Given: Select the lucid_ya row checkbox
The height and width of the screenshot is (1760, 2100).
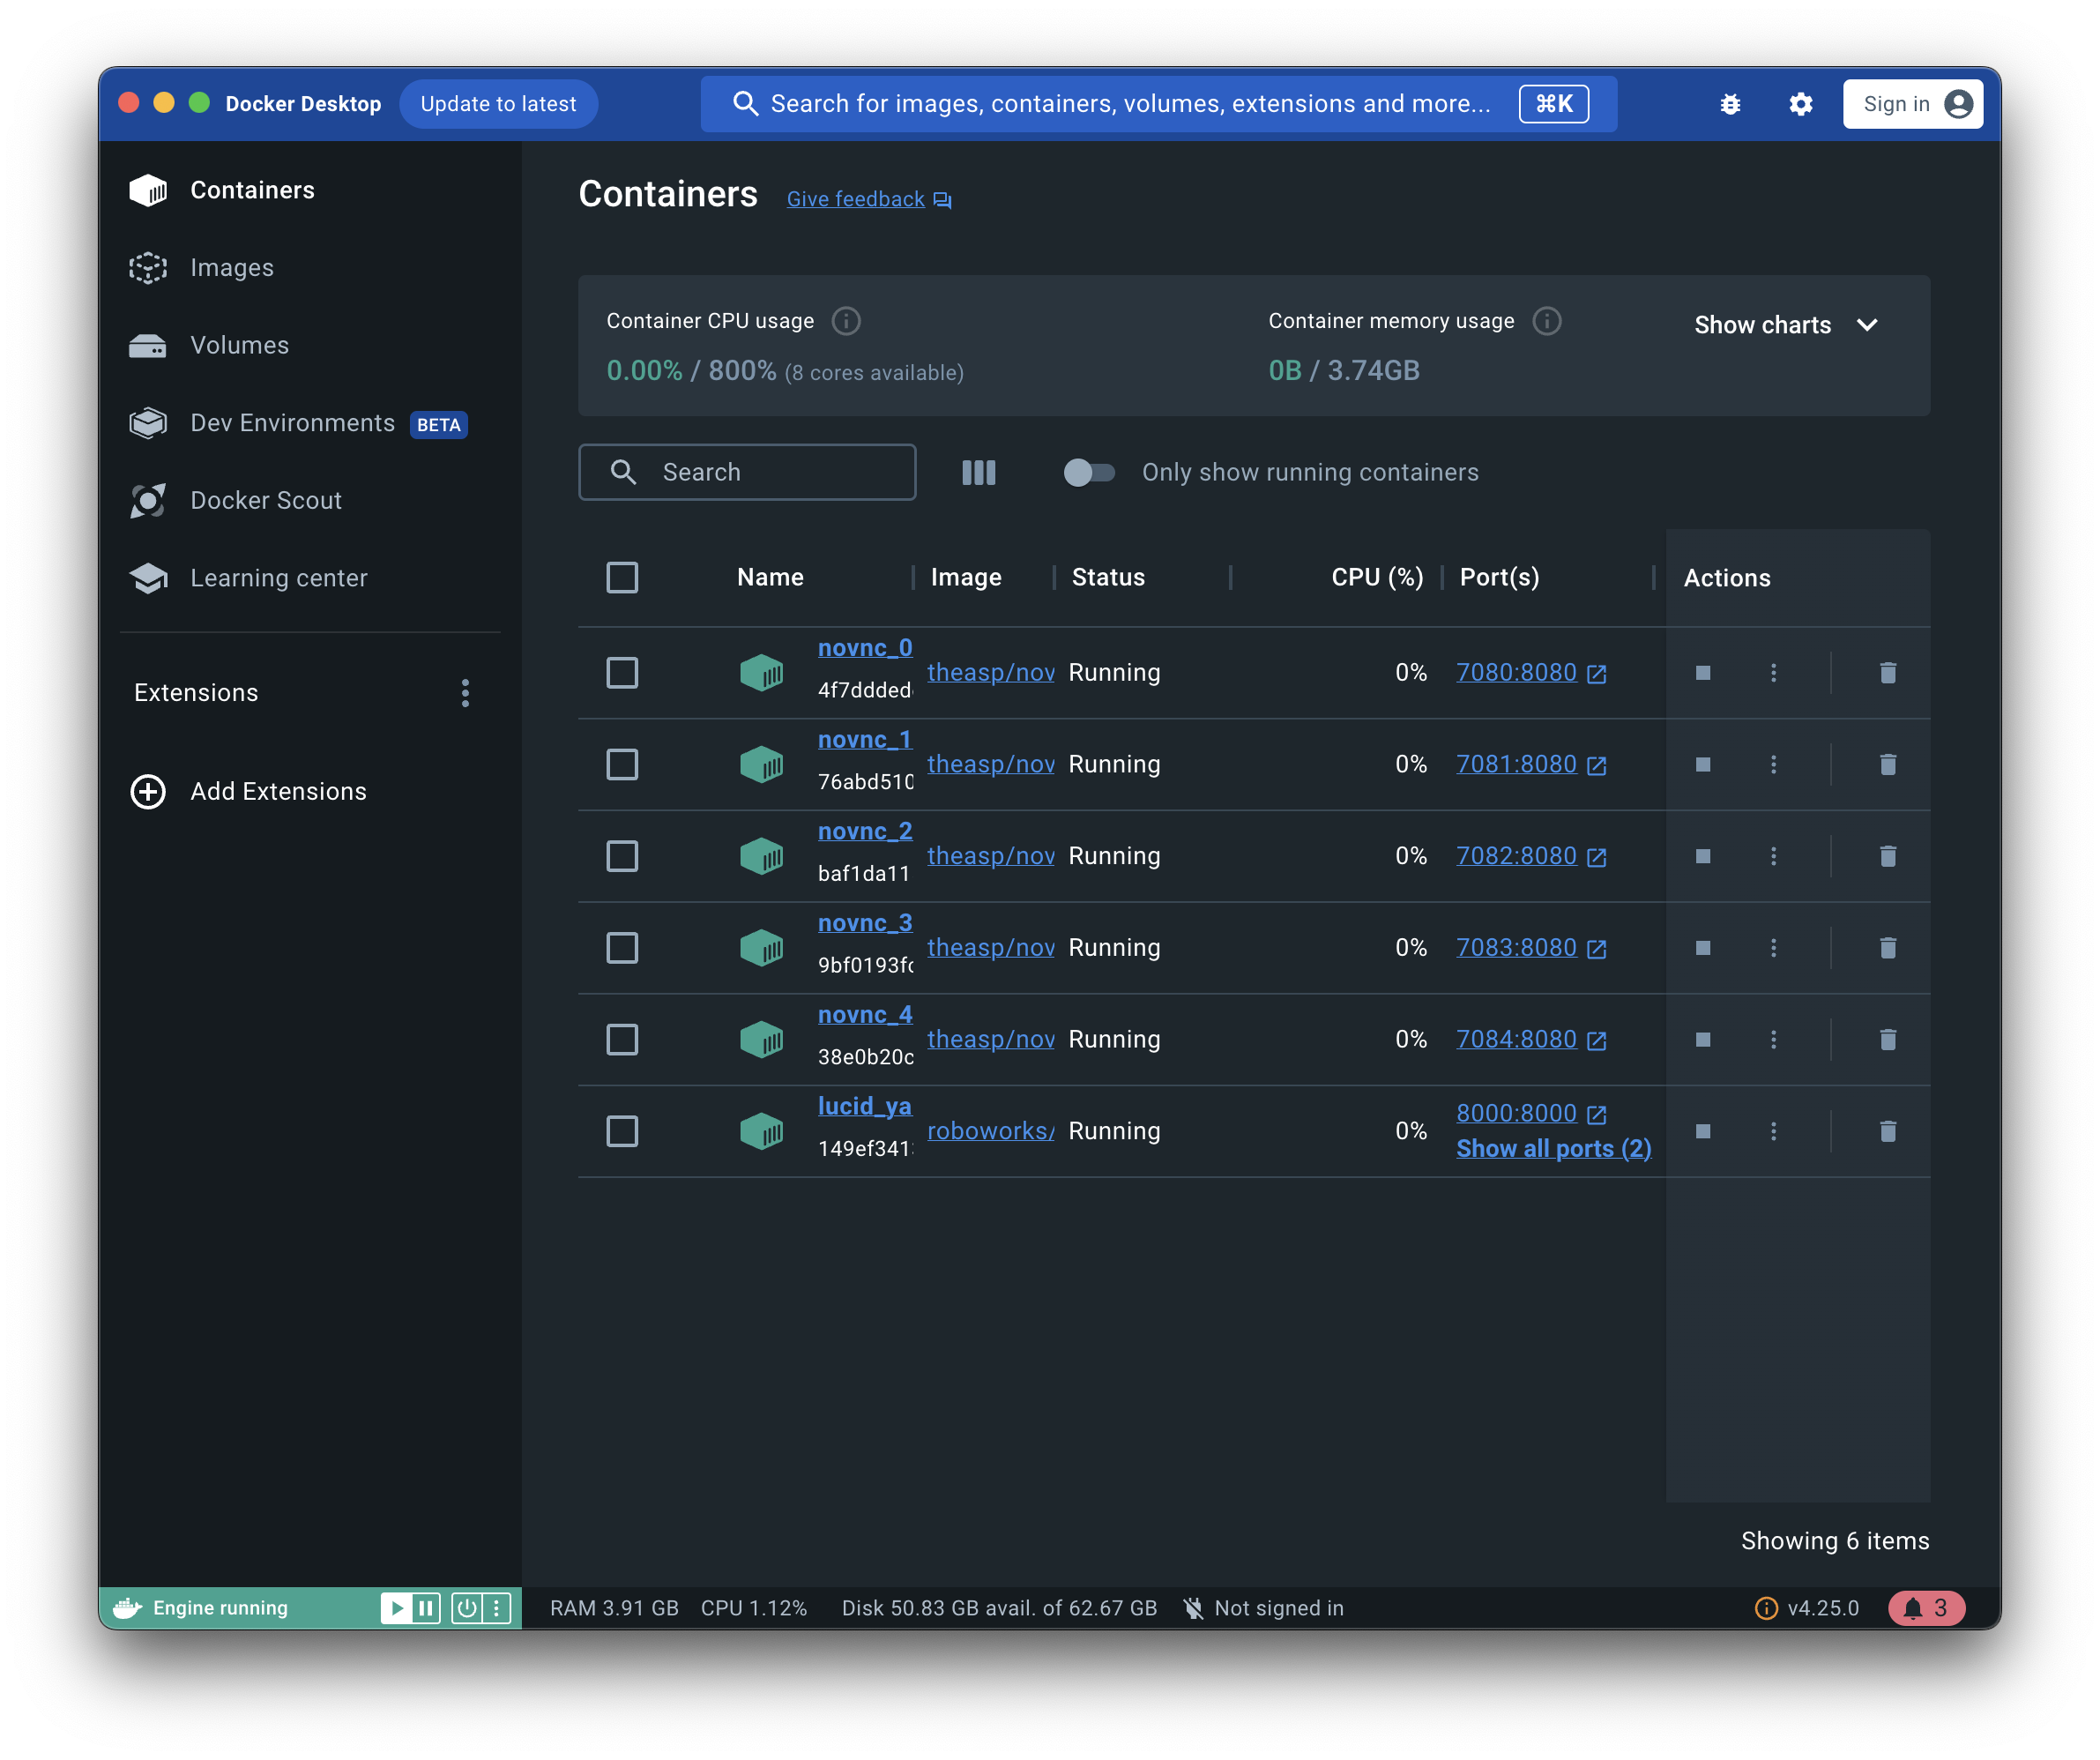Looking at the screenshot, I should [x=622, y=1131].
